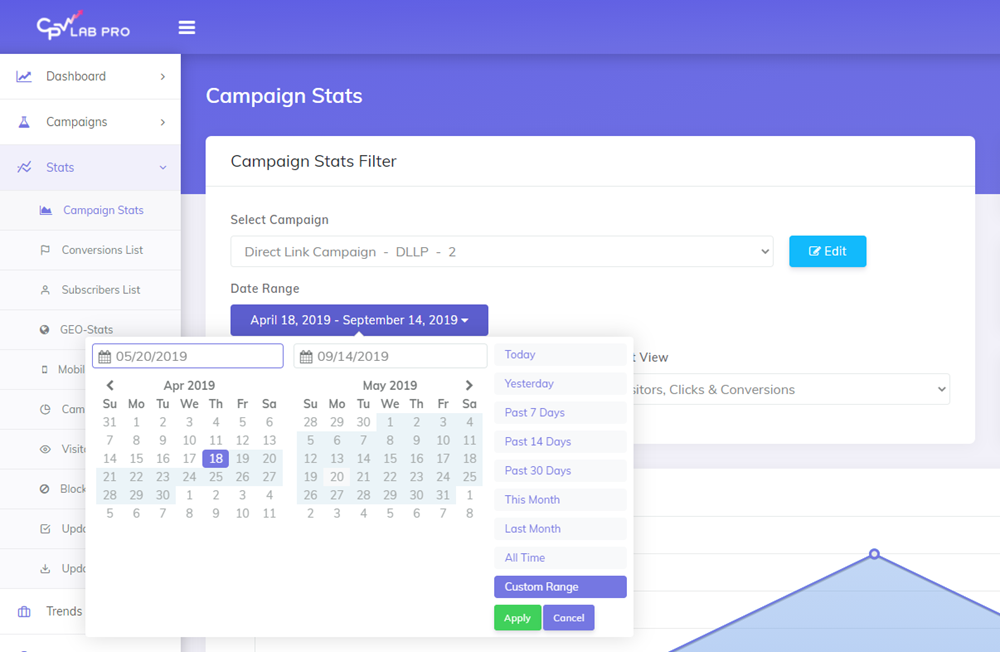Viewport: 1000px width, 652px height.
Task: Click the CPV Lab Pro logo
Action: pos(83,27)
